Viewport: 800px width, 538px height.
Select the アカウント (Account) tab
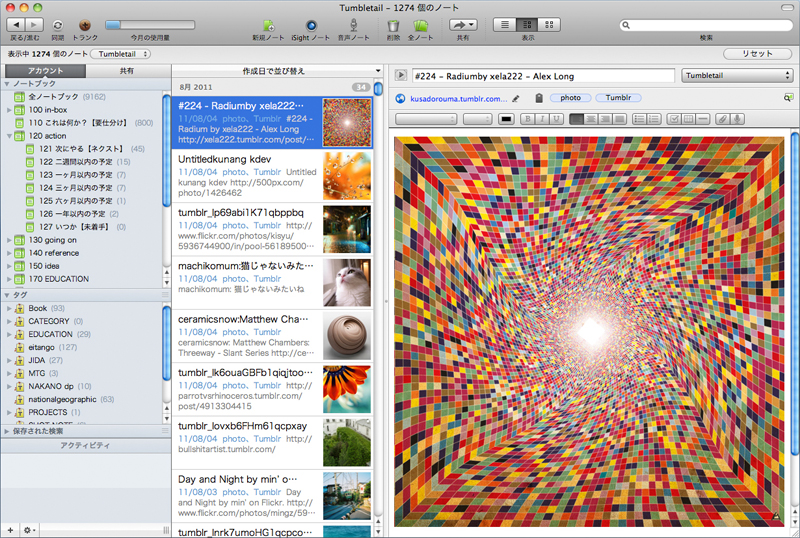pyautogui.click(x=46, y=71)
